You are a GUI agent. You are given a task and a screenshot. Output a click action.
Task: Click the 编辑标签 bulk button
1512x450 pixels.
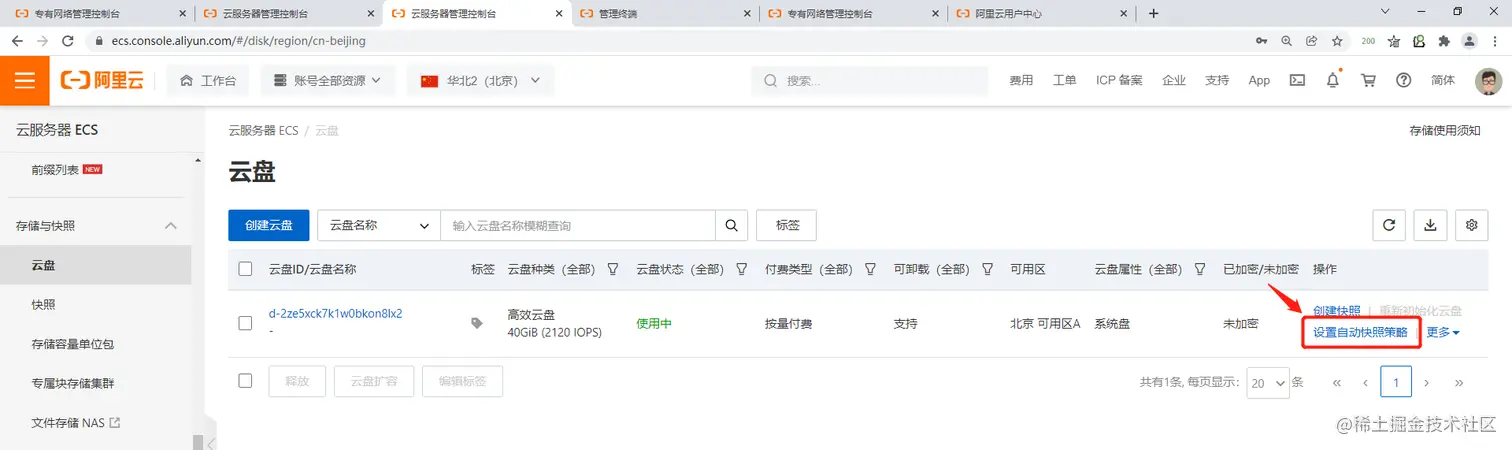(462, 381)
